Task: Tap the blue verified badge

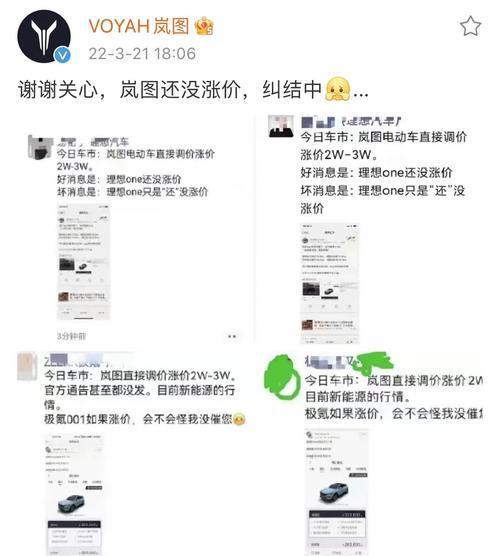Action: (x=62, y=55)
